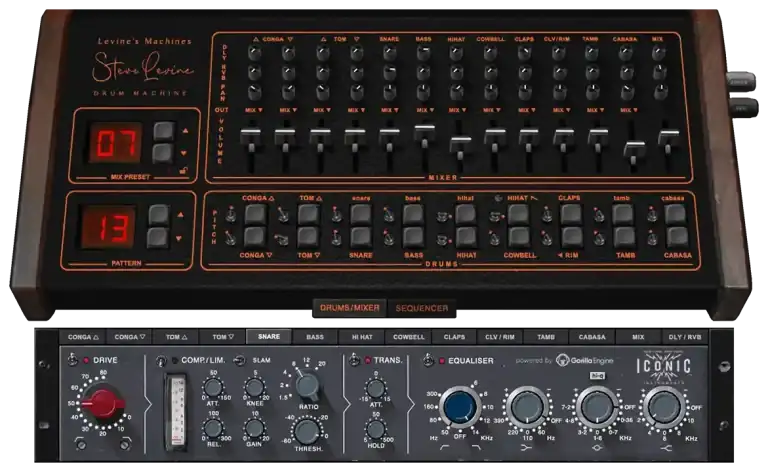Tap the lower BASS drum pad
This screenshot has width=768, height=472.
point(413,237)
